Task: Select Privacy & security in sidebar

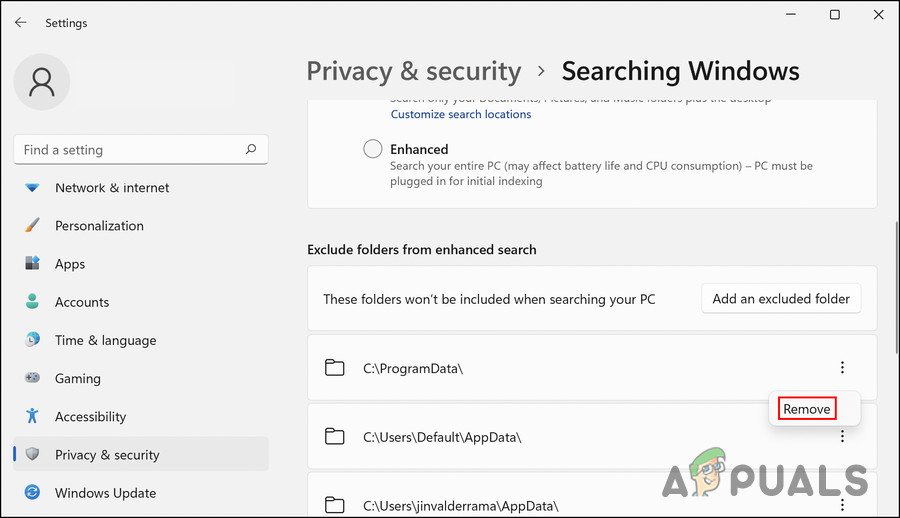Action: (107, 455)
